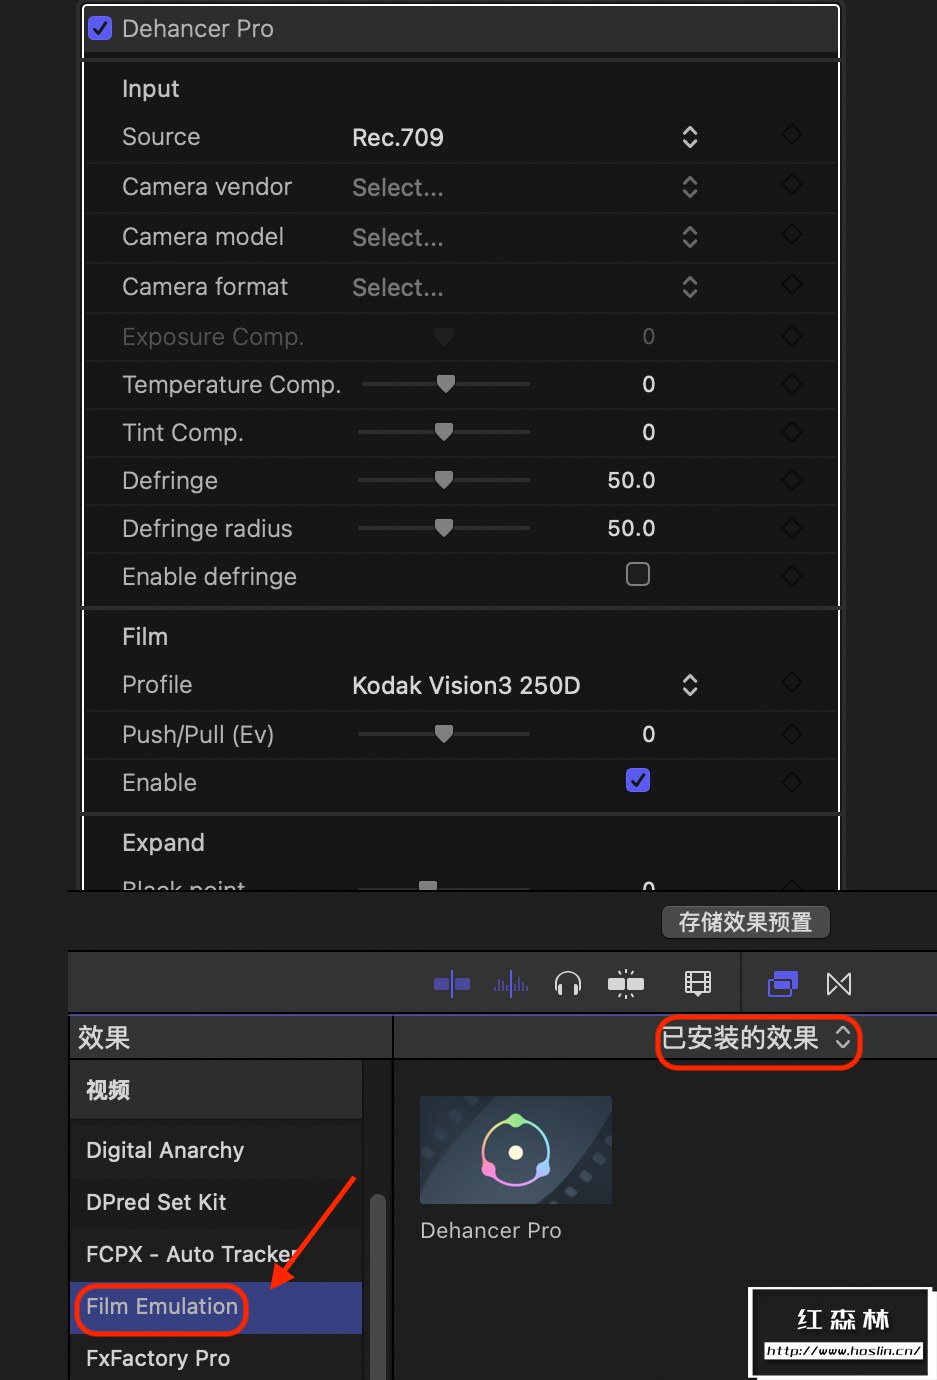
Task: Click the Defringe slider handle
Action: coord(444,479)
